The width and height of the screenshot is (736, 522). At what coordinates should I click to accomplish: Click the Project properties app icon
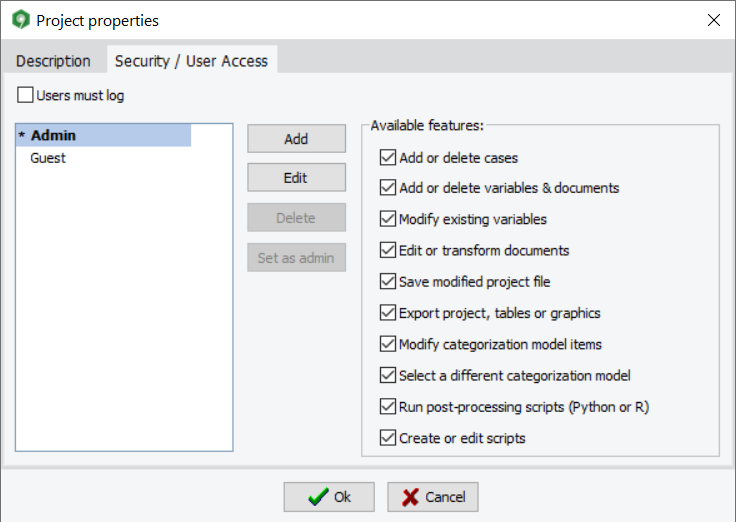[20, 20]
